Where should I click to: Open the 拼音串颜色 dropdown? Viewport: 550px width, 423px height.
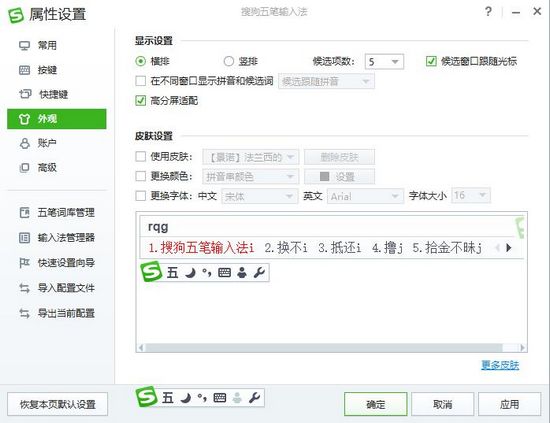[250, 176]
